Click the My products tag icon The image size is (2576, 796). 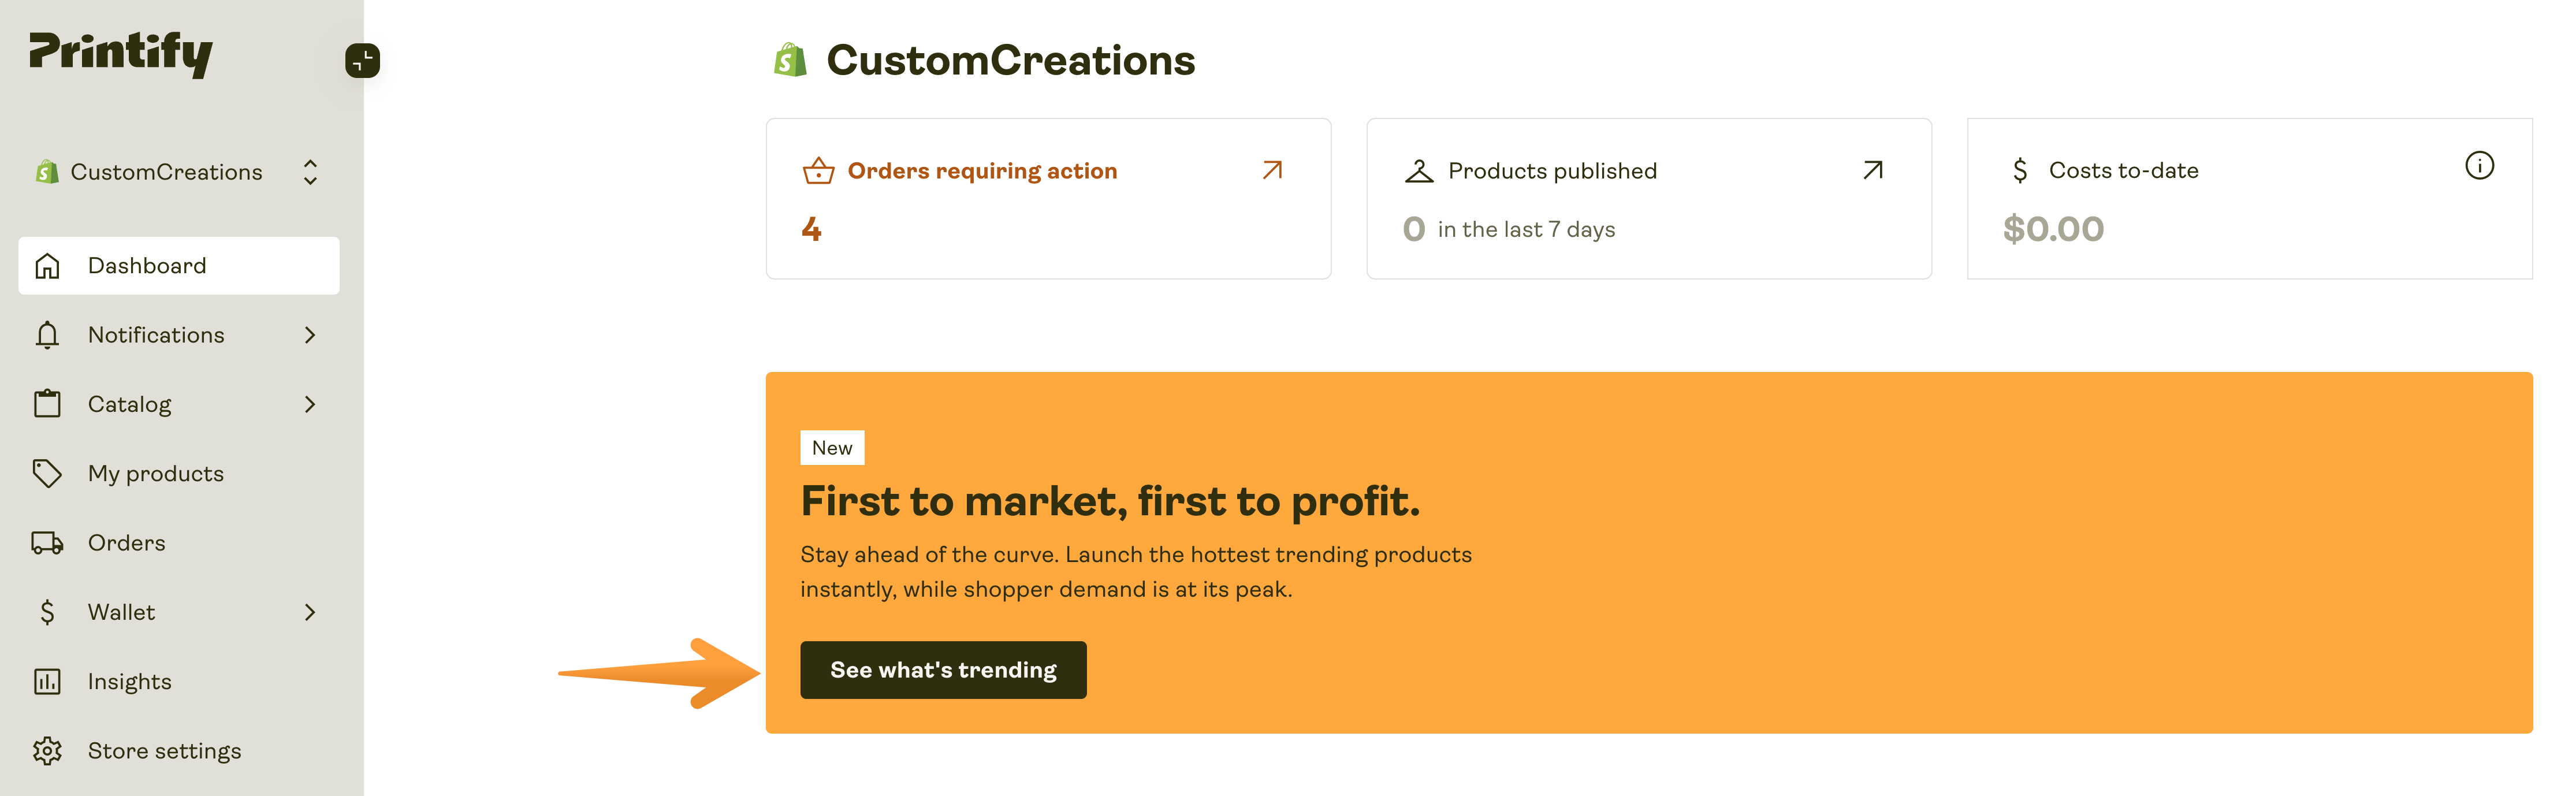pyautogui.click(x=47, y=473)
